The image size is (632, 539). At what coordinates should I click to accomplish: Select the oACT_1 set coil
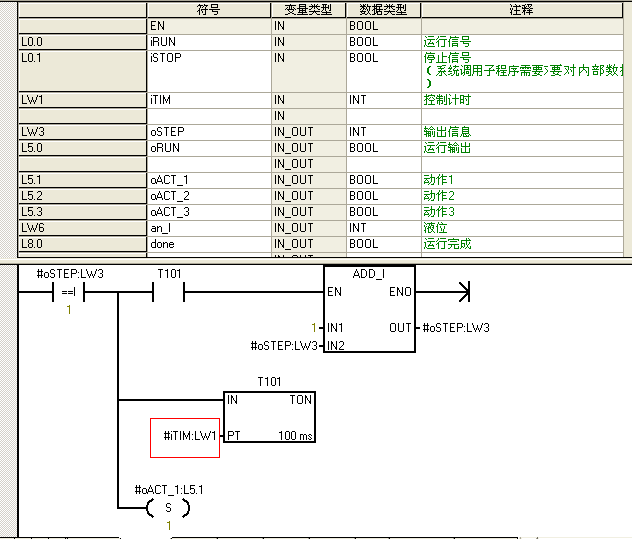click(x=168, y=508)
